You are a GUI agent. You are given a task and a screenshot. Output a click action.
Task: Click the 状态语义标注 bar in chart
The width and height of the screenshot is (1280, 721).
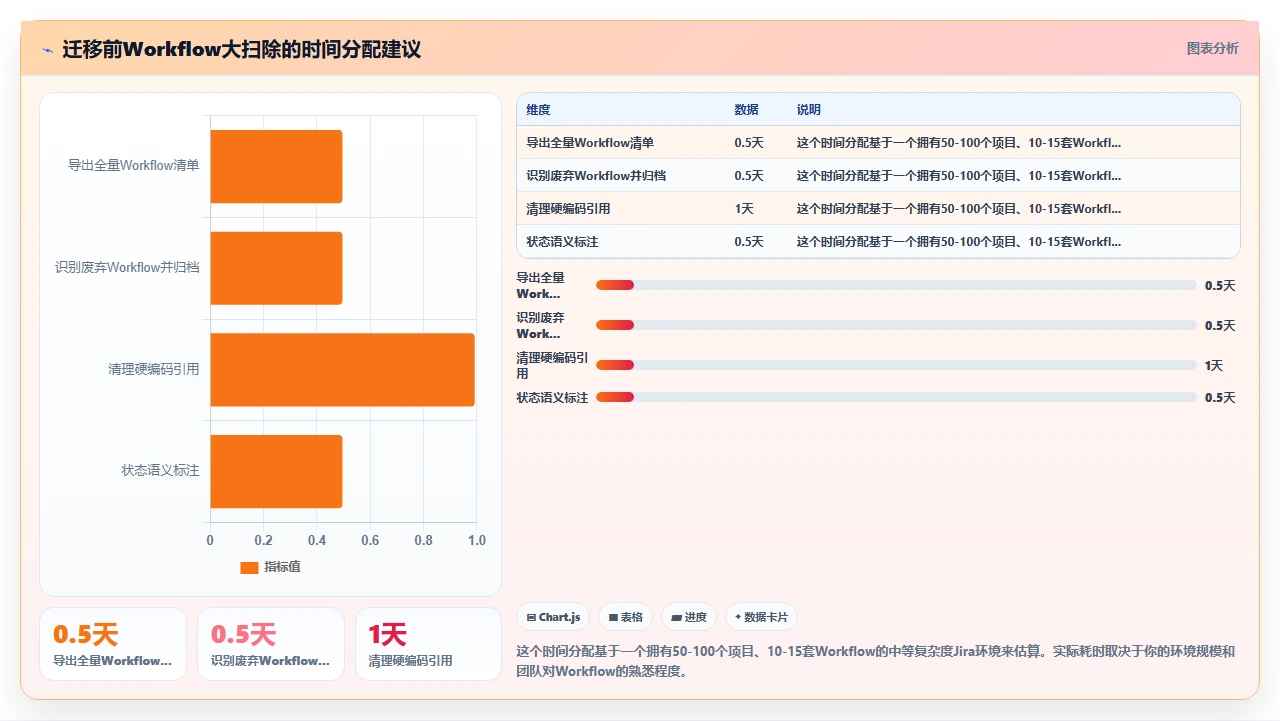(276, 471)
